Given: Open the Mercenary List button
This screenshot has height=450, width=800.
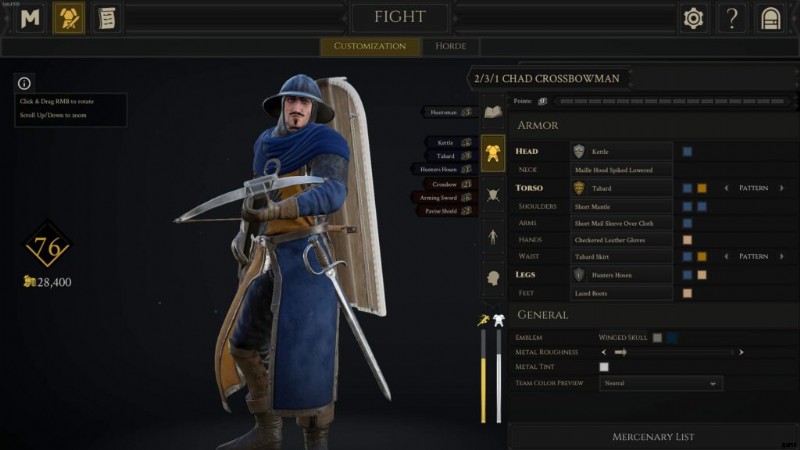Looking at the screenshot, I should tap(653, 437).
